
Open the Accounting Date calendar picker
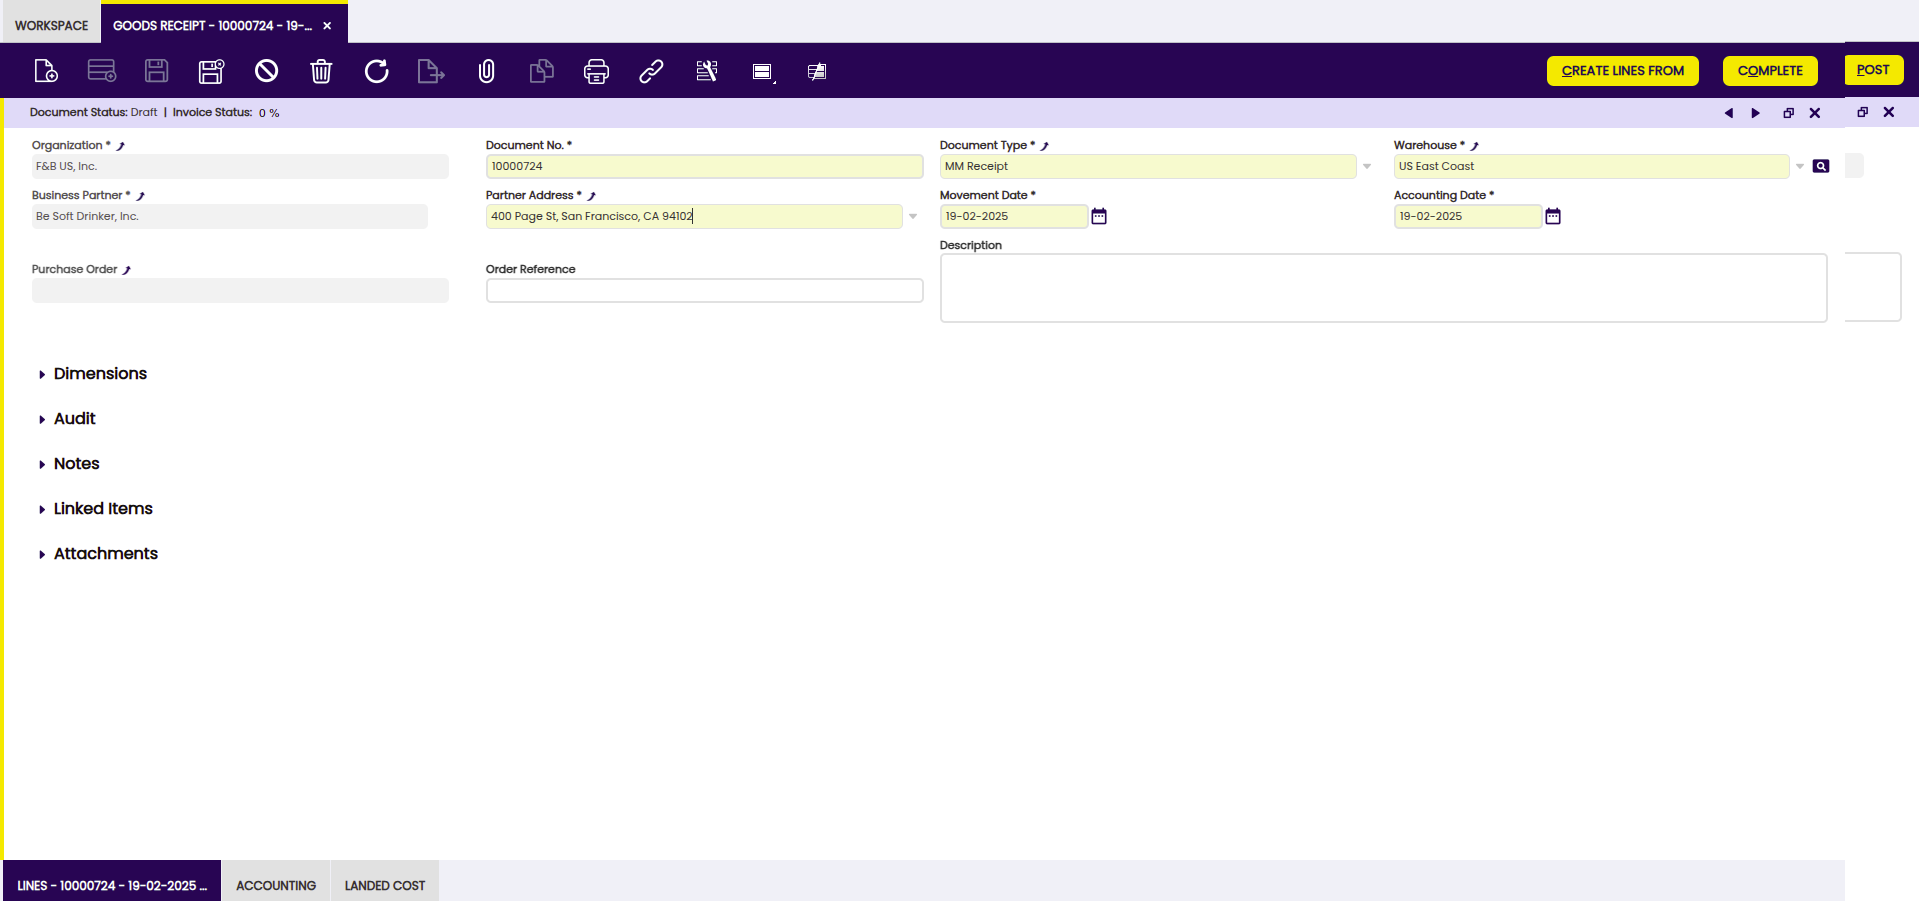coord(1553,216)
